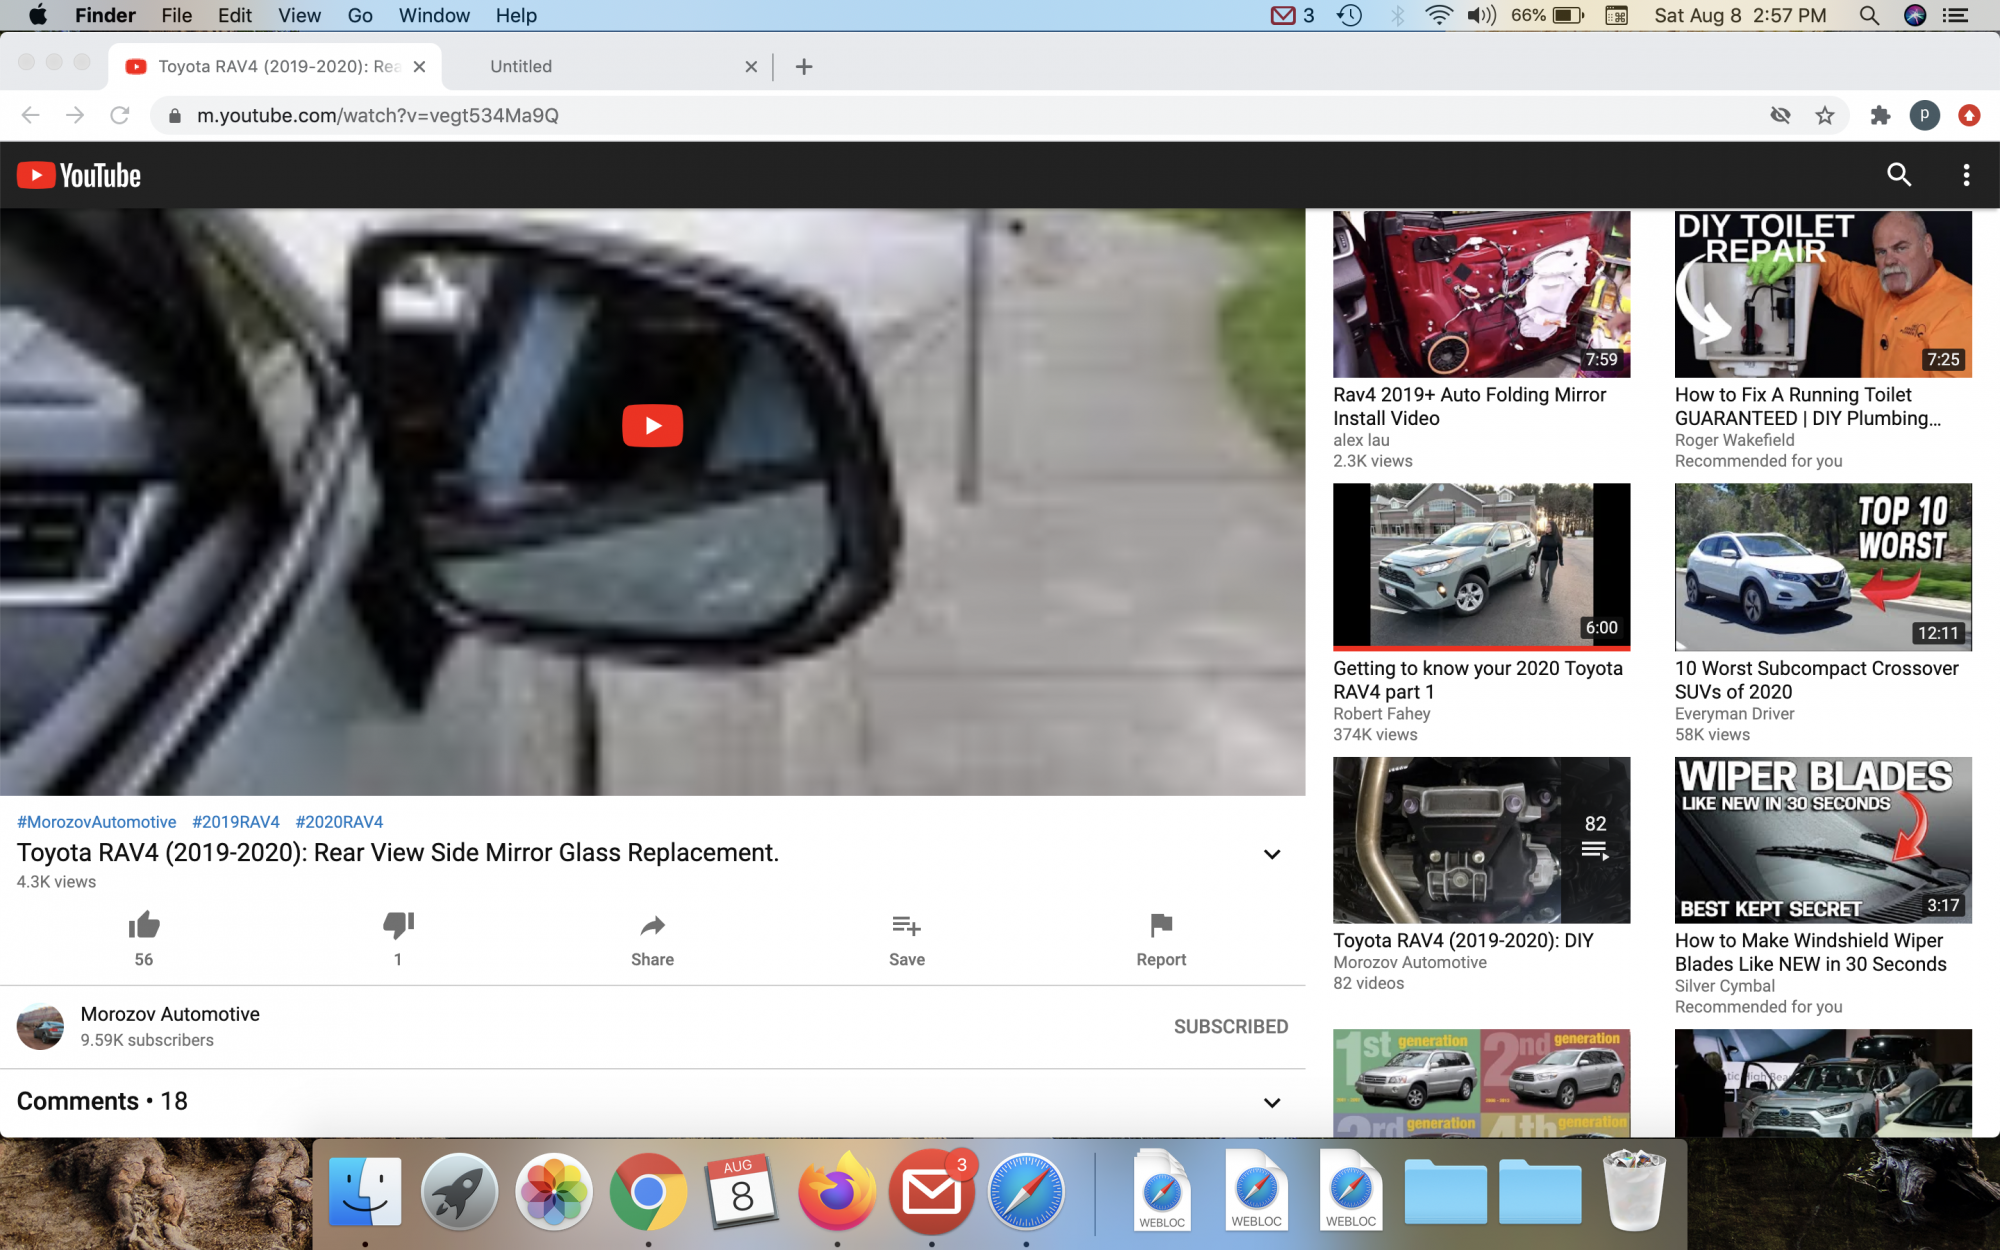The image size is (2000, 1250).
Task: Open Wiper Blades video title link
Action: point(1810,952)
